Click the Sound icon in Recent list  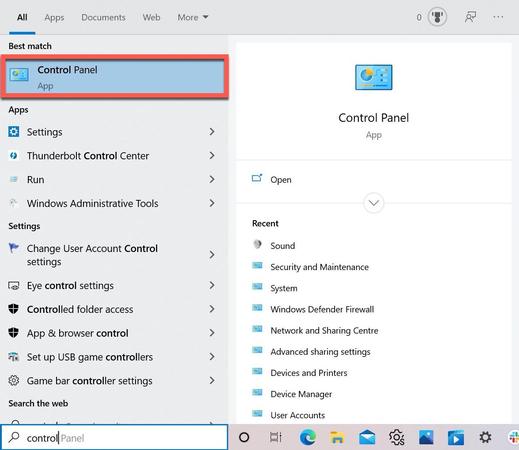[257, 244]
